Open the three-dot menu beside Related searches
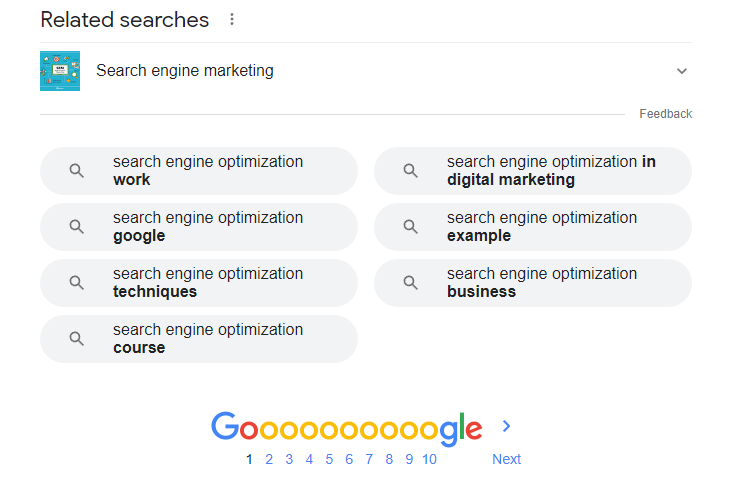735x485 pixels. (x=232, y=19)
